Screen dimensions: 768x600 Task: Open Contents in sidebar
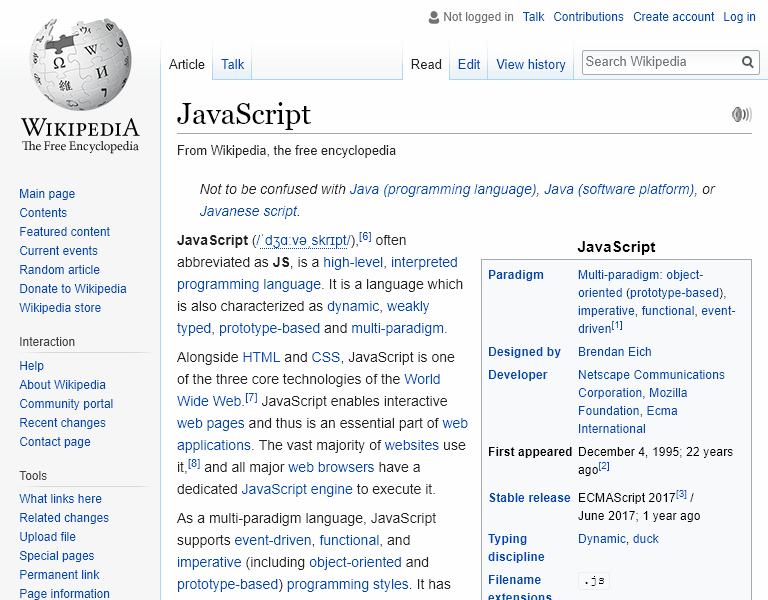pos(43,213)
